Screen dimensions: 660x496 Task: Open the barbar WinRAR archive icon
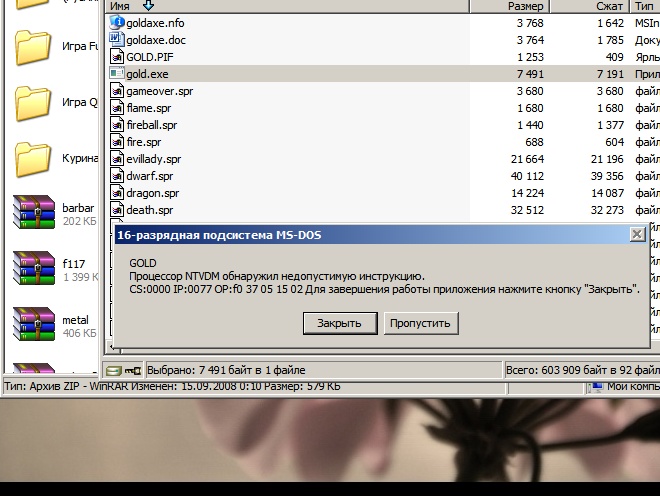pyautogui.click(x=33, y=214)
